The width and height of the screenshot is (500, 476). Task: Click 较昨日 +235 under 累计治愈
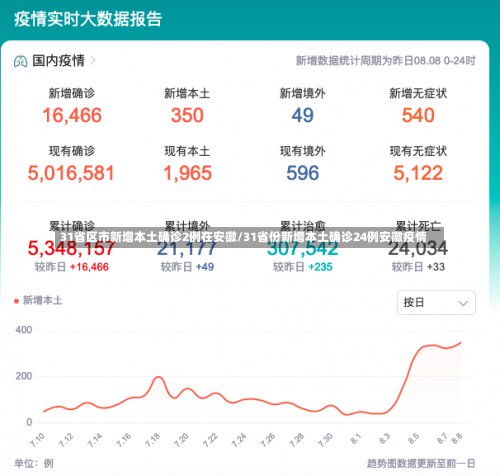(x=302, y=267)
